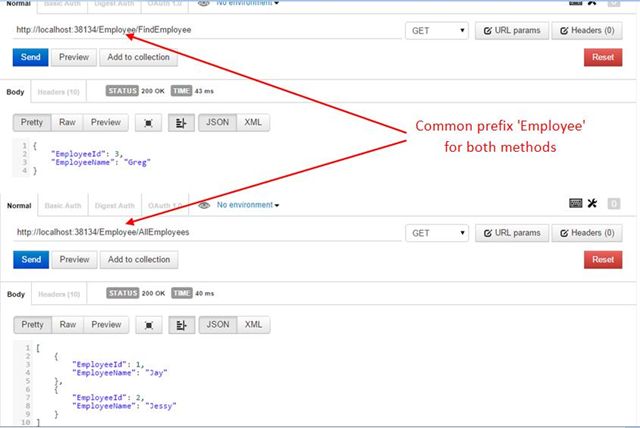Click Preview next to Send for AllEmployees

[74, 259]
